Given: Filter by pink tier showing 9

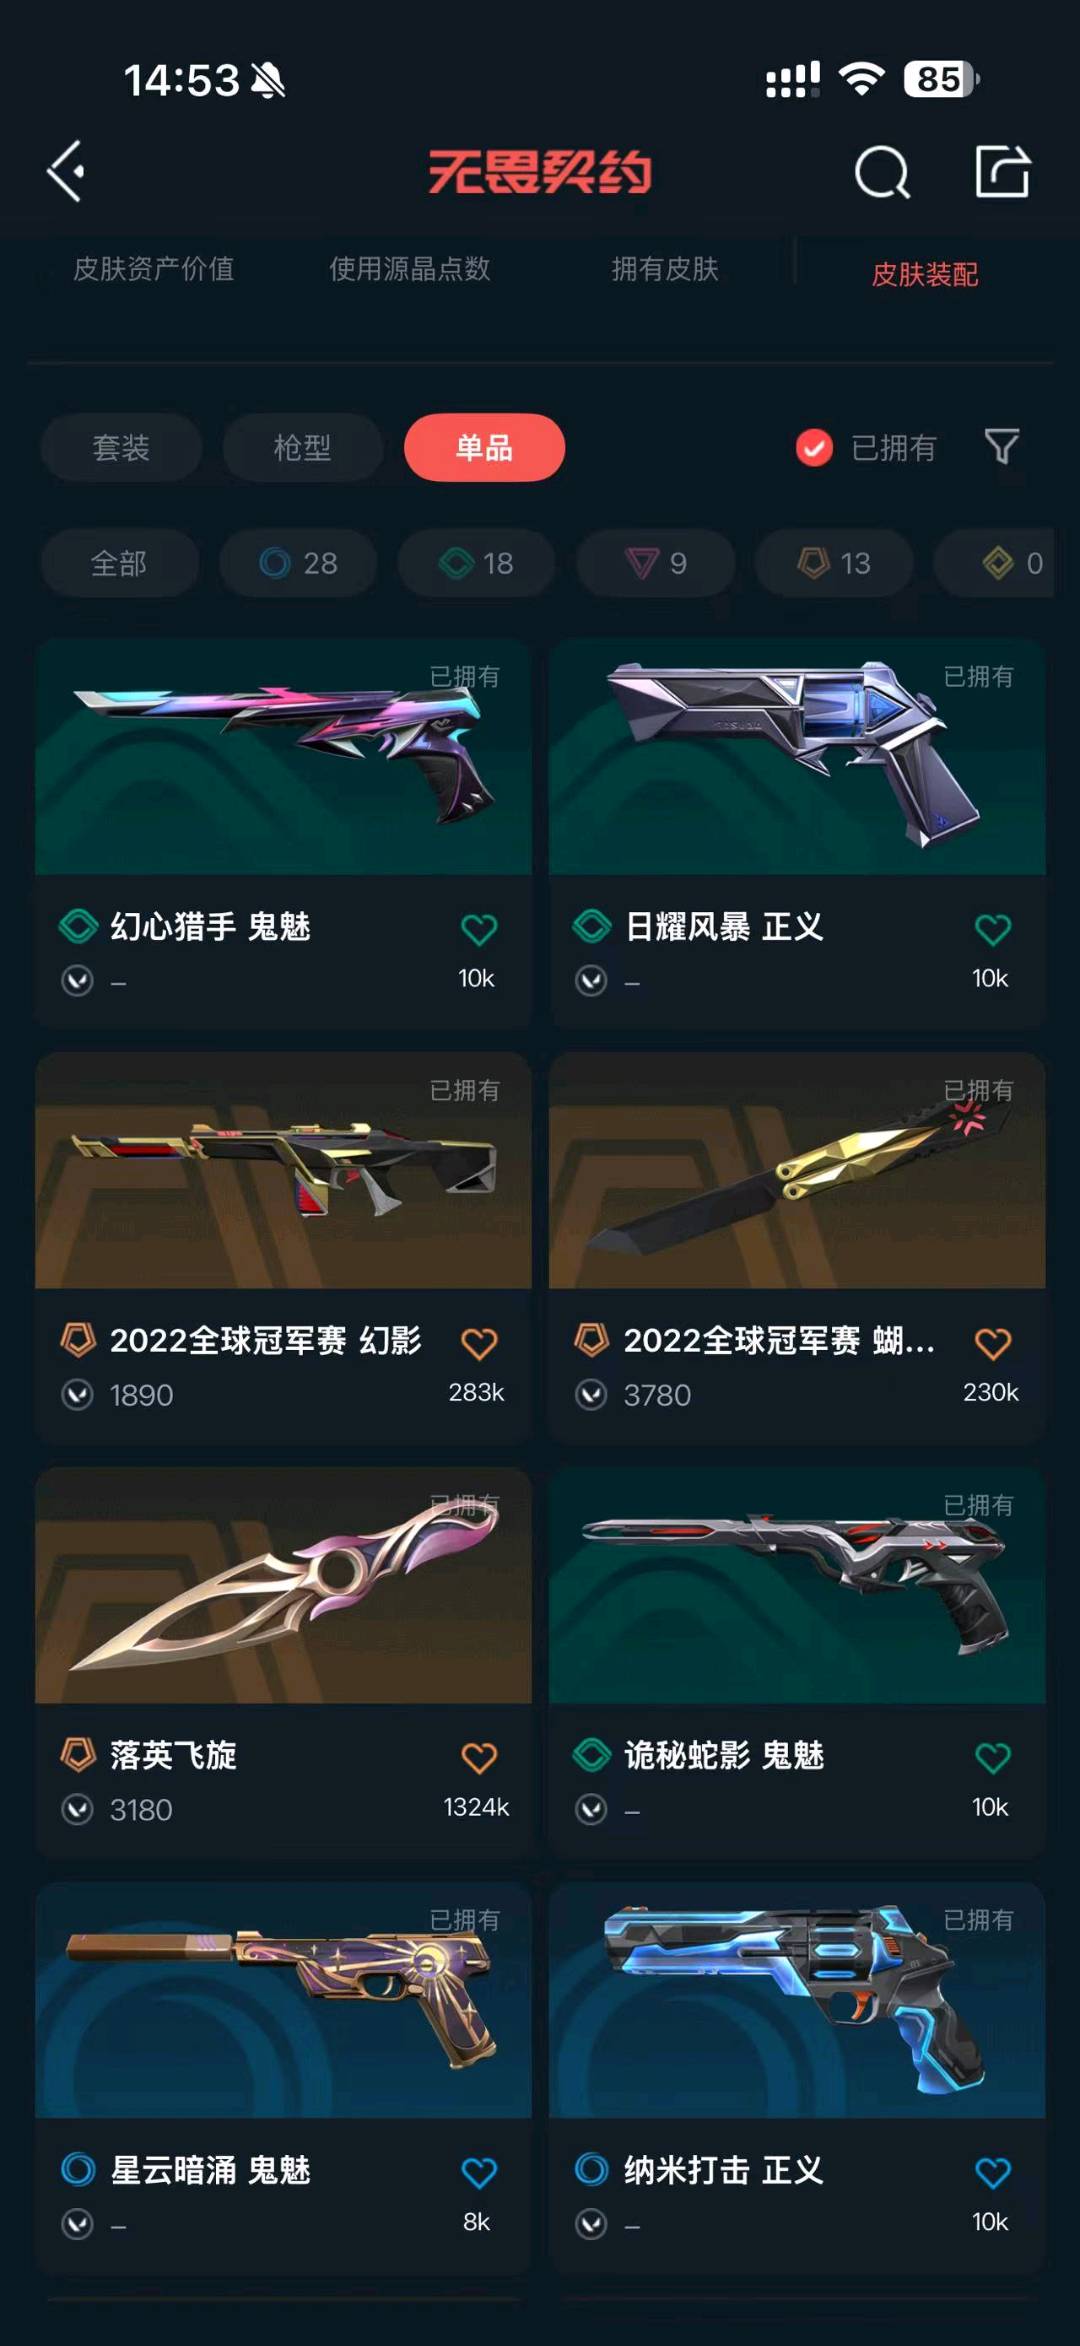Looking at the screenshot, I should [656, 563].
